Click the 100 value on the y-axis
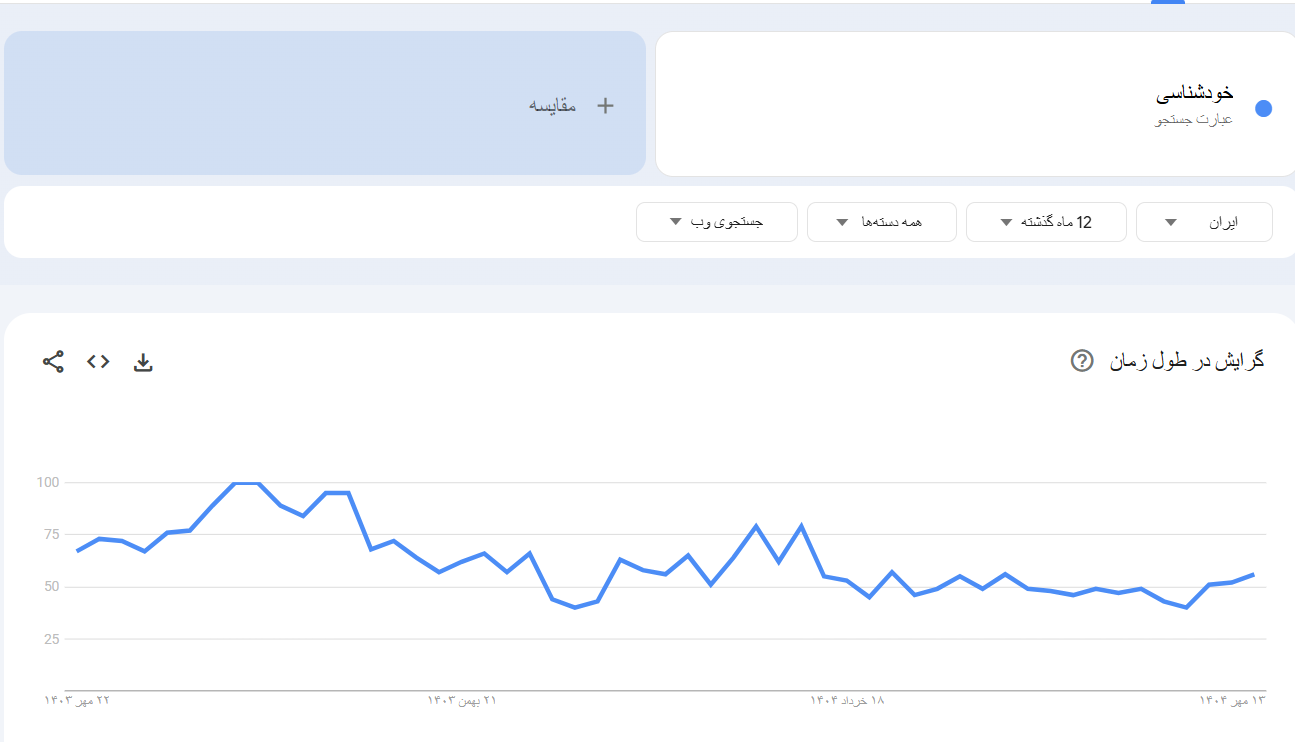The height and width of the screenshot is (742, 1295). (49, 482)
